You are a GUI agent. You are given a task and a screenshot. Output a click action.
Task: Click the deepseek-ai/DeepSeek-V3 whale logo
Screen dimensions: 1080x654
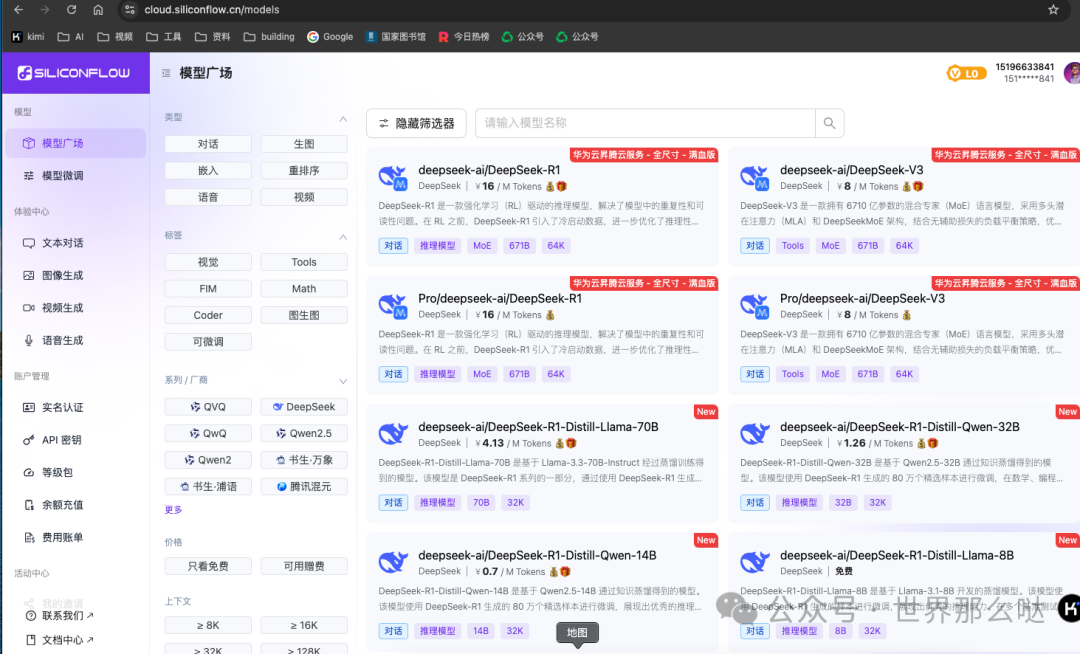click(x=755, y=178)
